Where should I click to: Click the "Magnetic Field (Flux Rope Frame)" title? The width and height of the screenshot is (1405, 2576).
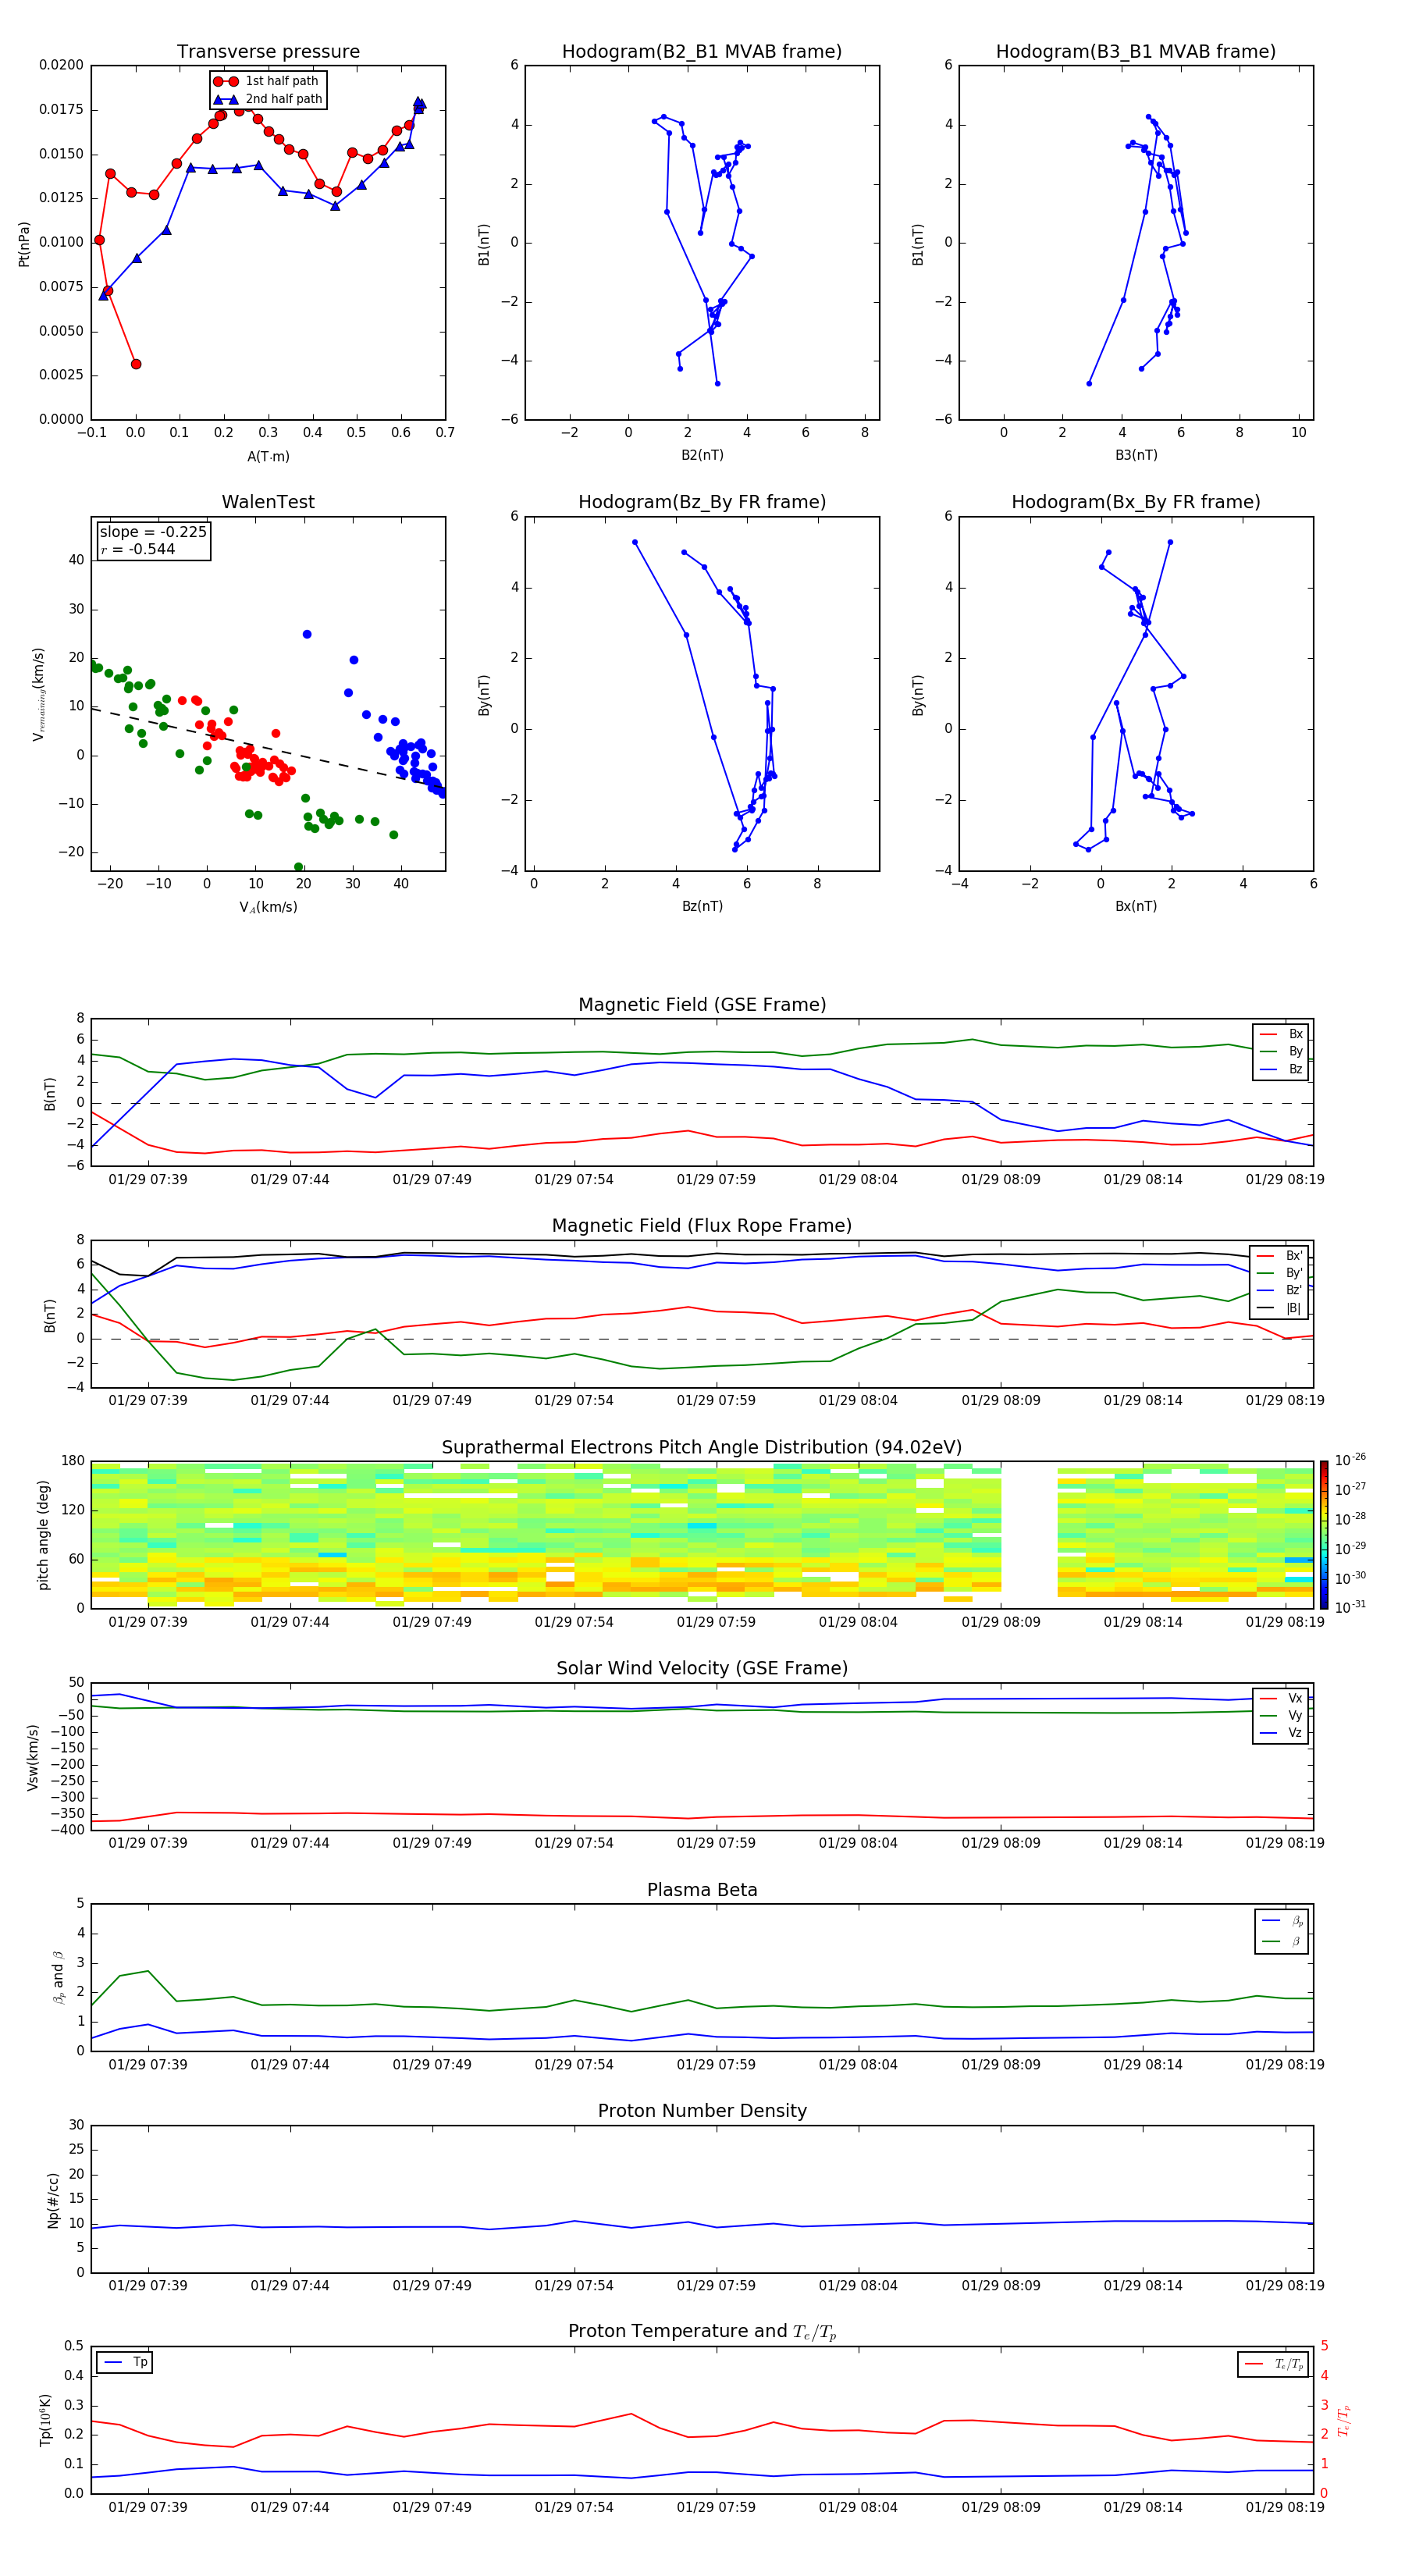(x=702, y=1226)
